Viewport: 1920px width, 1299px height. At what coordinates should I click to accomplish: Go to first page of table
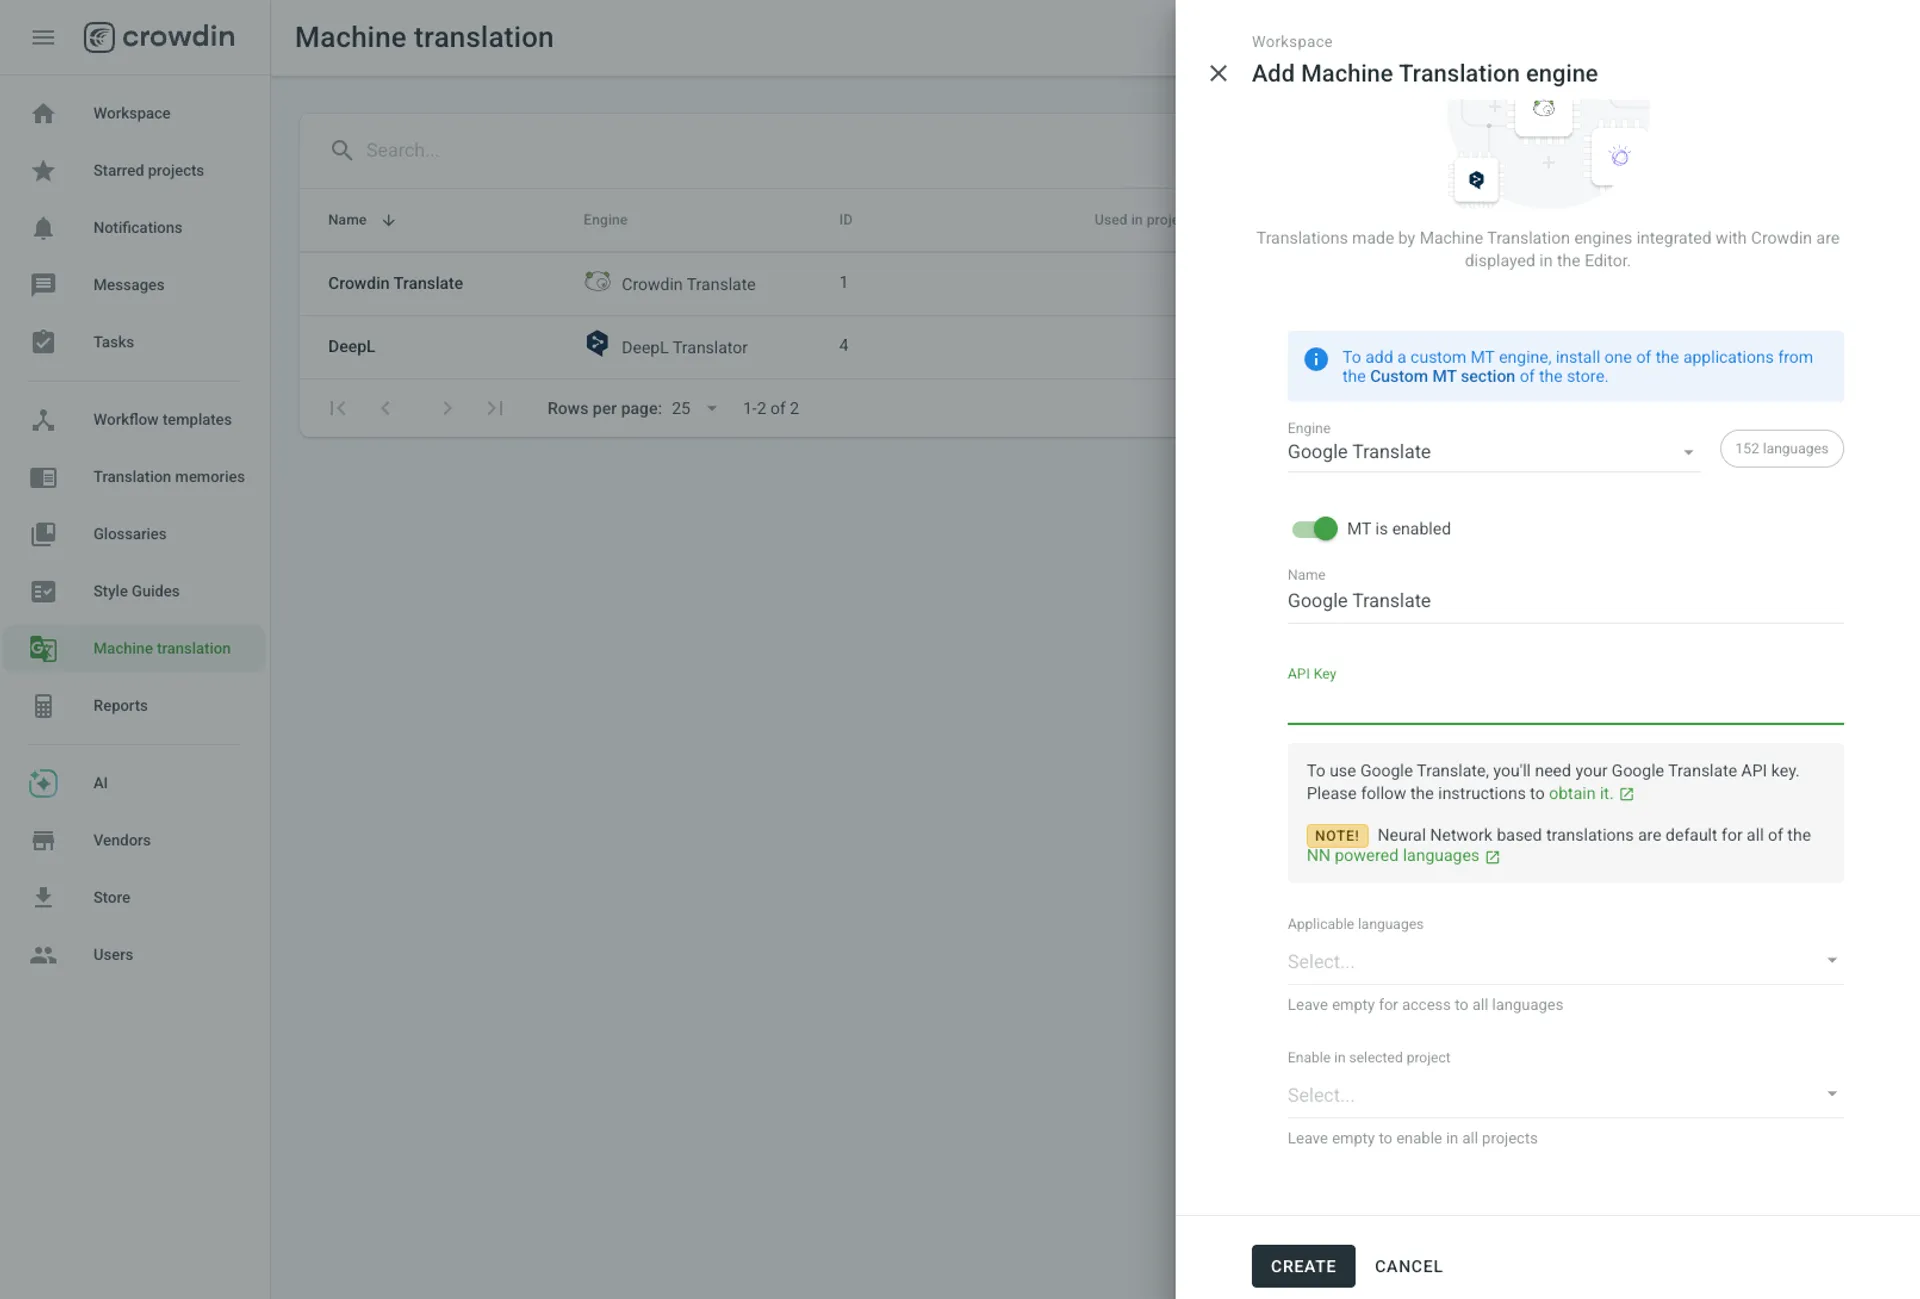(338, 408)
